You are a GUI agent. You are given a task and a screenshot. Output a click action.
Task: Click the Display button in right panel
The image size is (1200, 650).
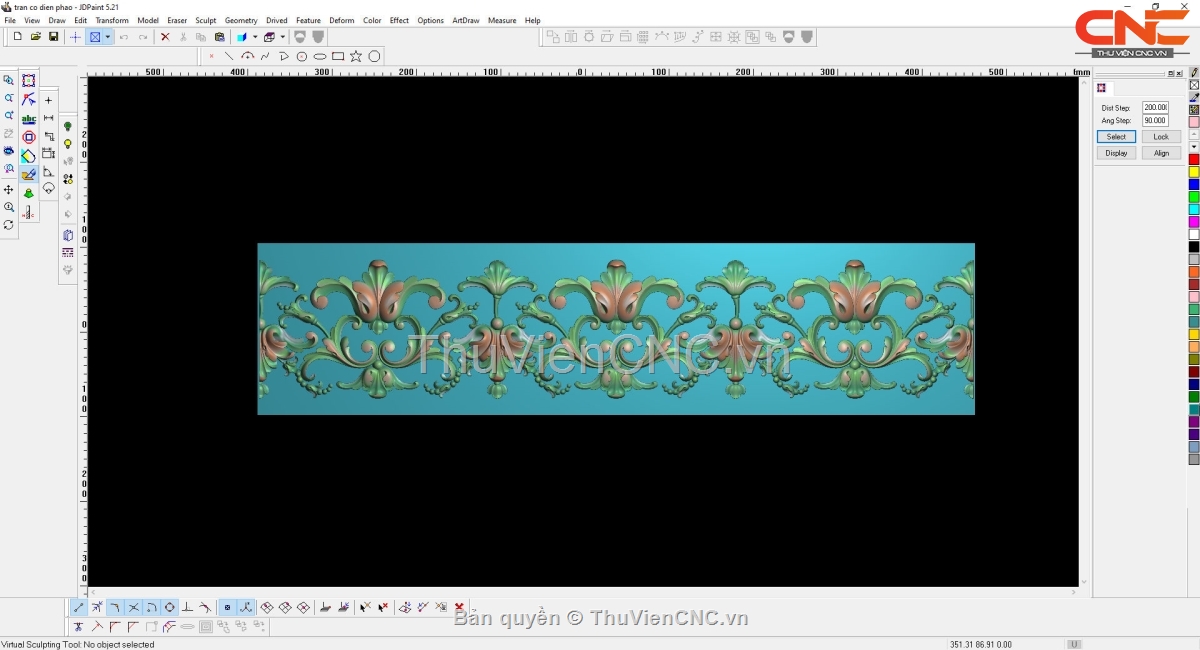1116,153
